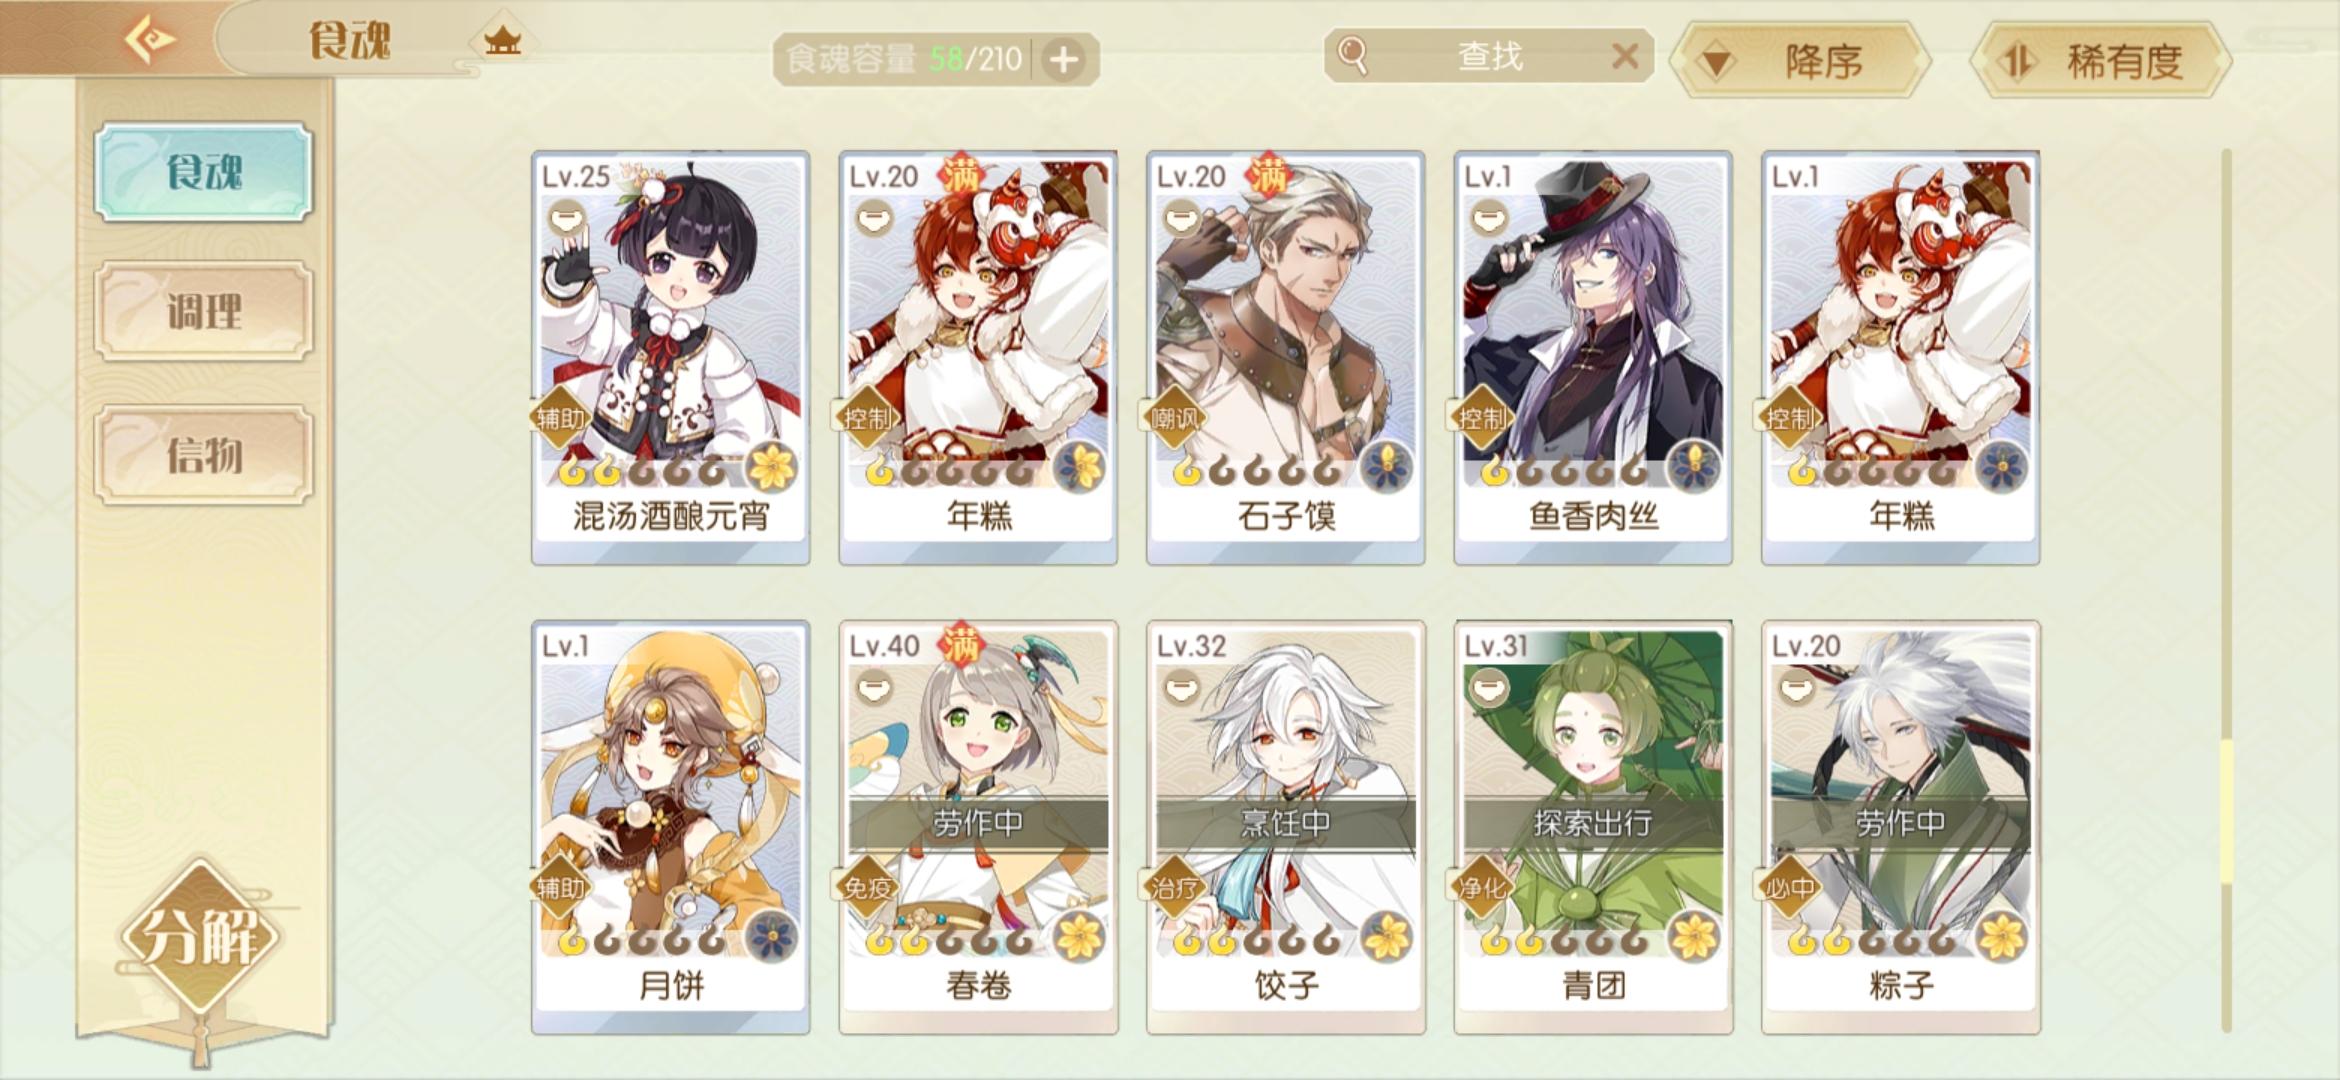This screenshot has height=1080, width=2340.
Task: Tap the gold flower badge on 混汤酒酿元宵
Action: click(772, 467)
